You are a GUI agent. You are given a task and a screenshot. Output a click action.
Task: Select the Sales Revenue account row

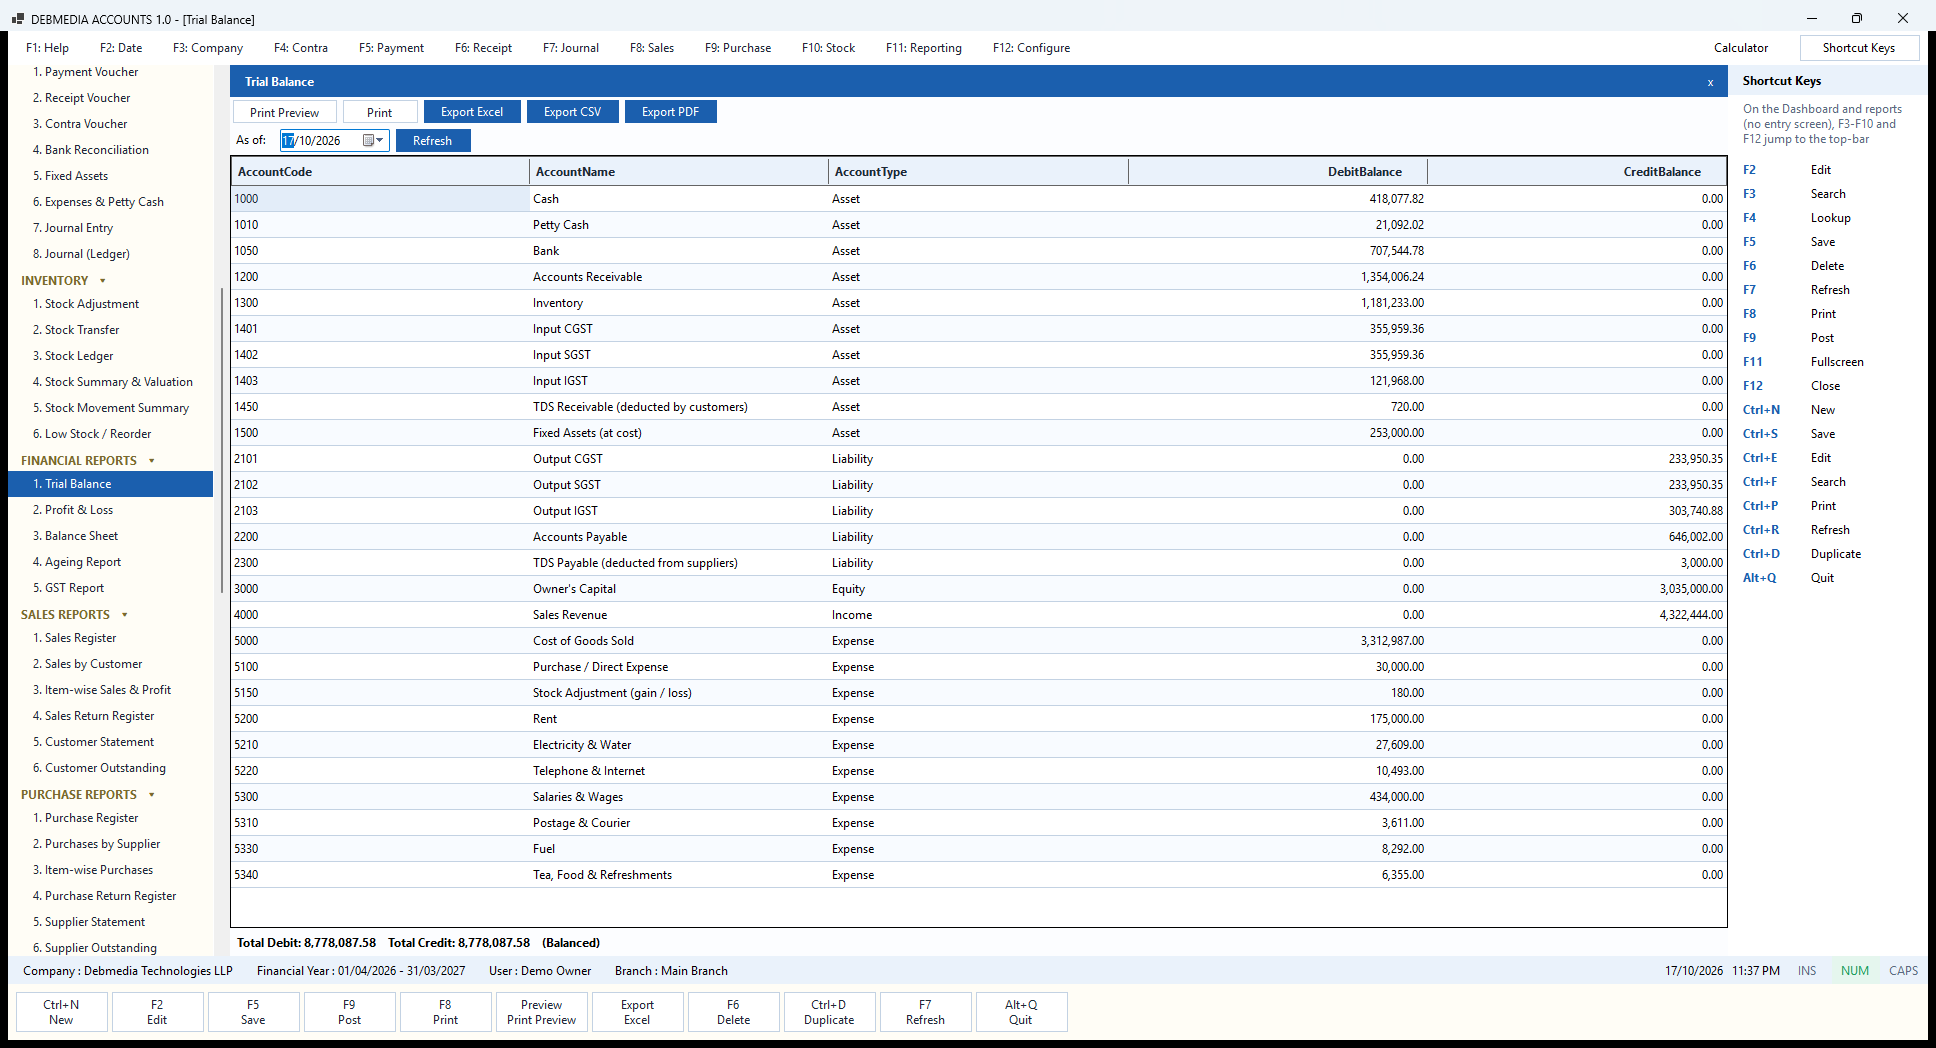(x=978, y=615)
